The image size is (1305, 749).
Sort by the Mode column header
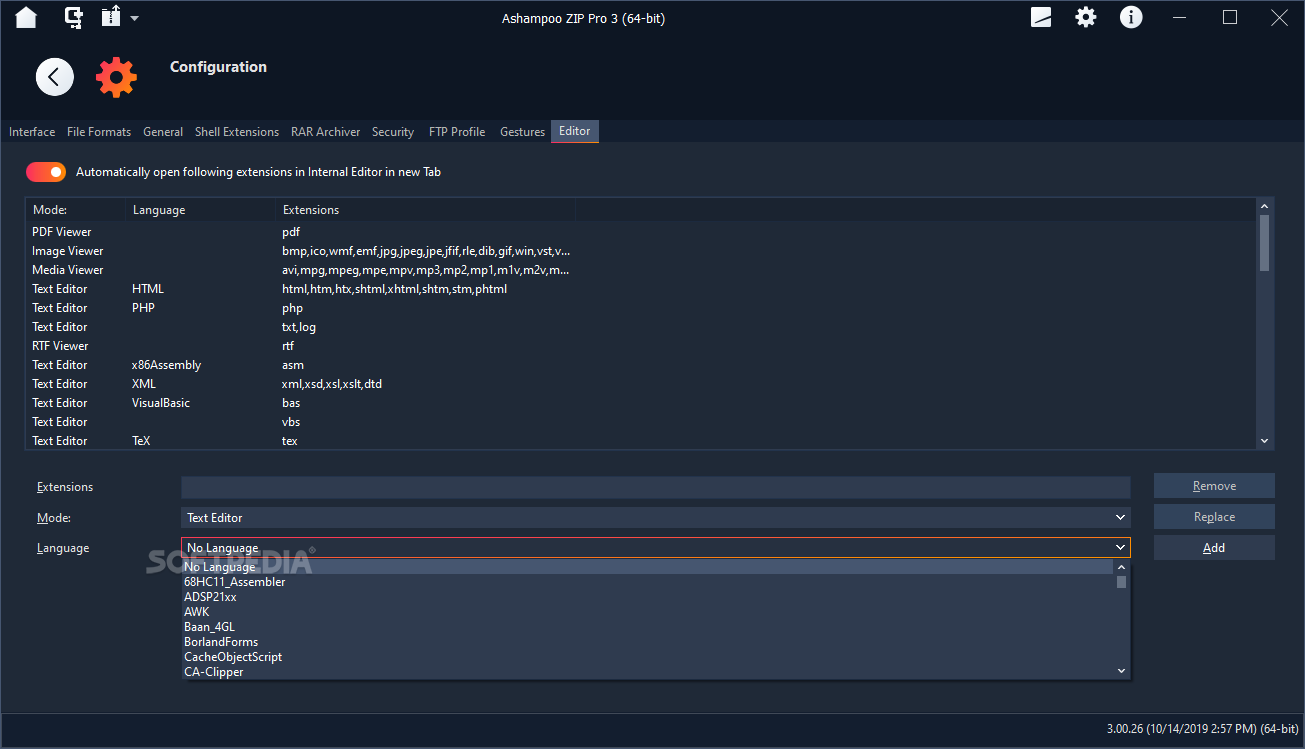[76, 210]
